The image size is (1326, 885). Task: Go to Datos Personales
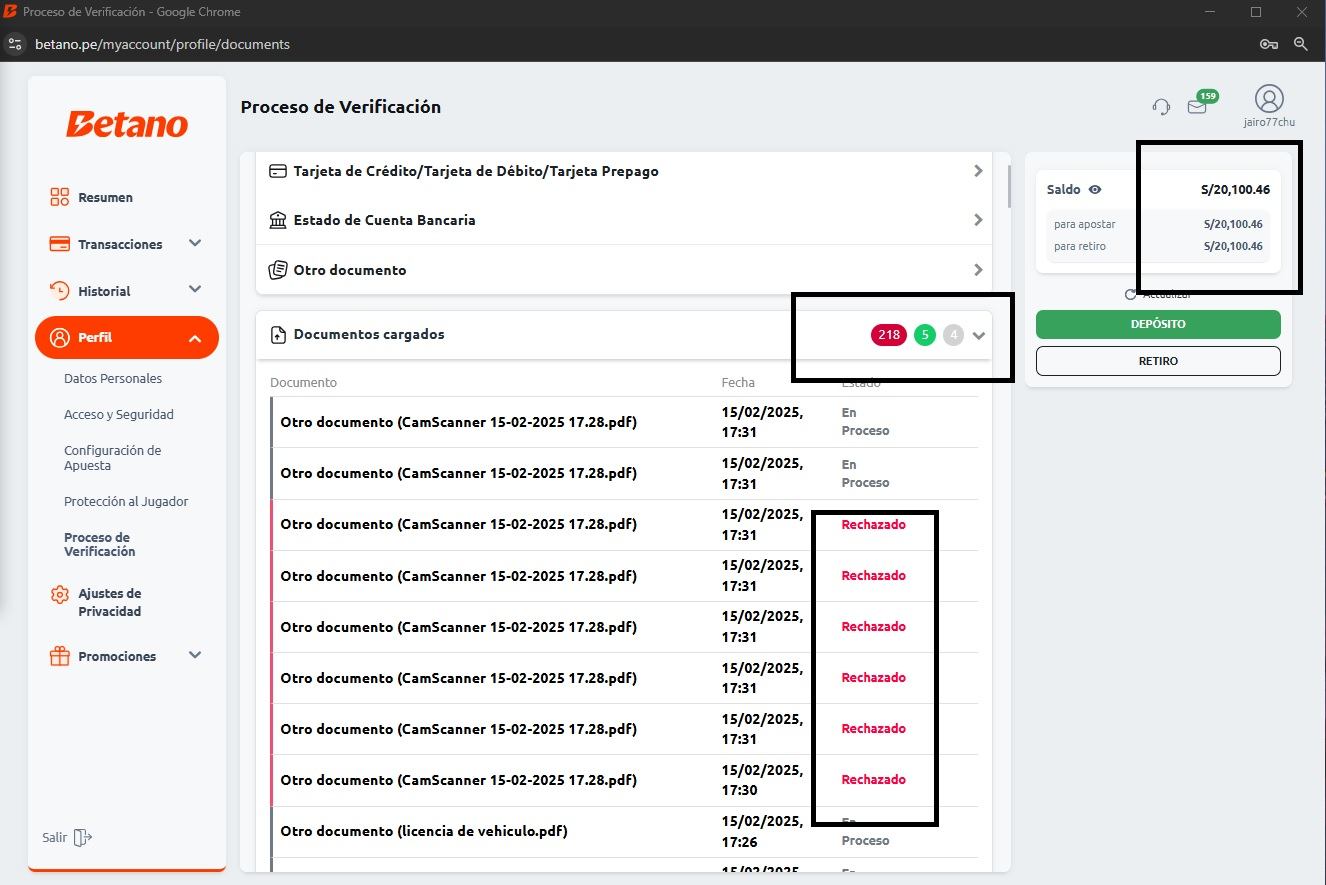click(x=113, y=379)
